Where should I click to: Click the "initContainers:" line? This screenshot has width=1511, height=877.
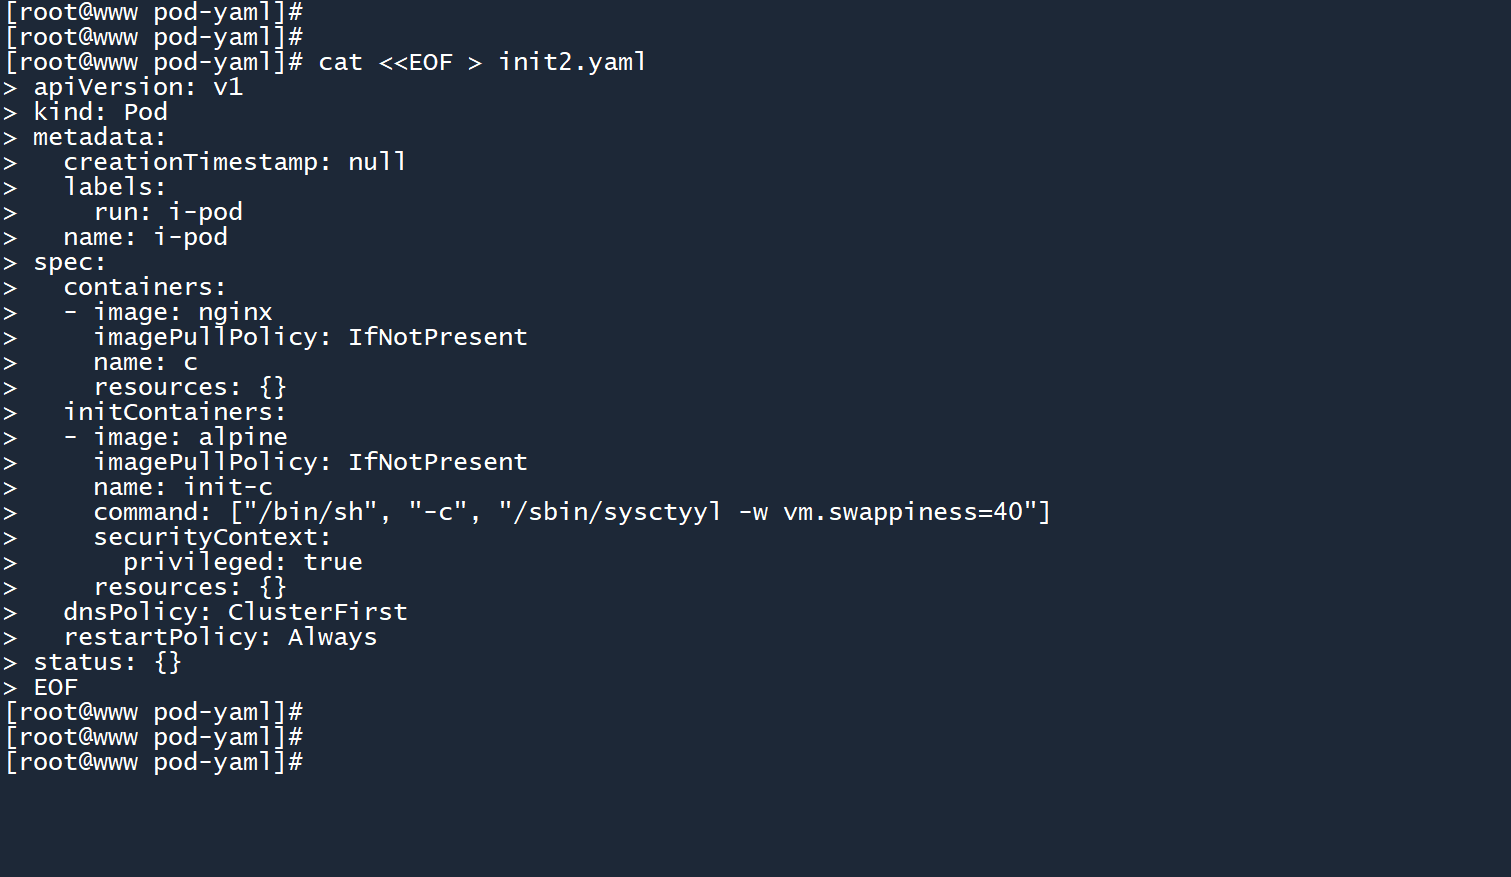tap(175, 412)
